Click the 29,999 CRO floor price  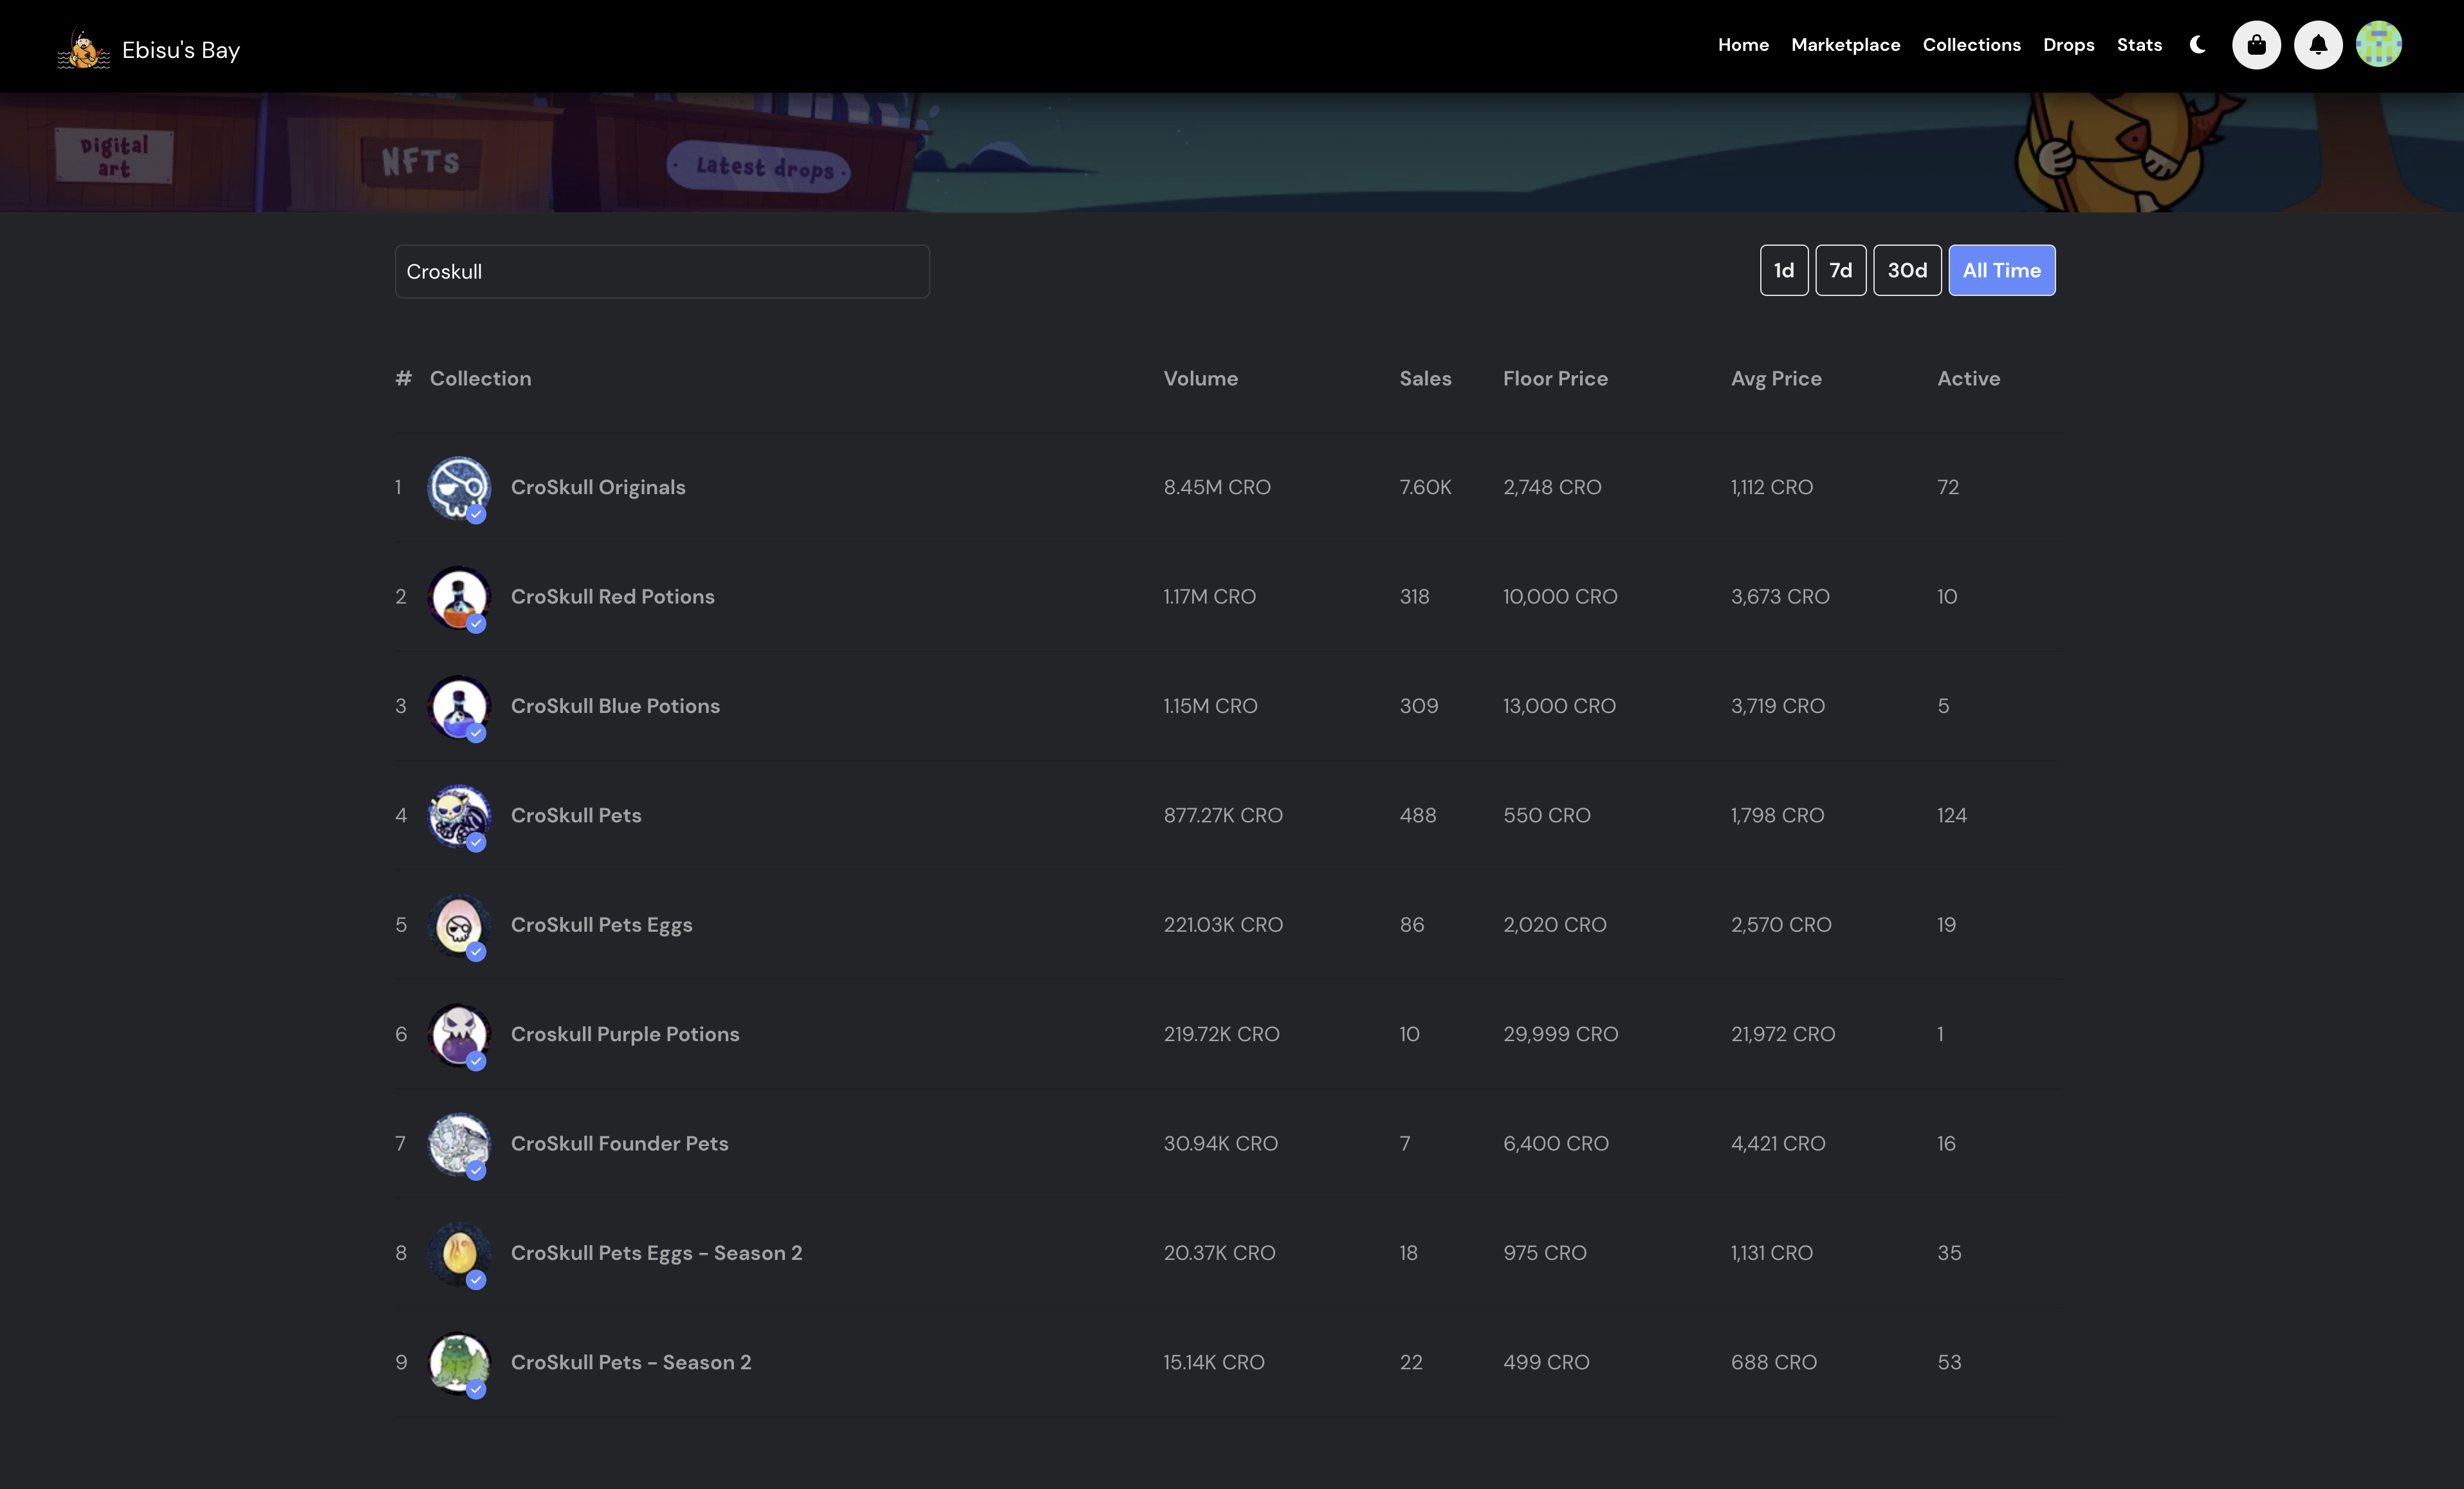(1560, 1035)
